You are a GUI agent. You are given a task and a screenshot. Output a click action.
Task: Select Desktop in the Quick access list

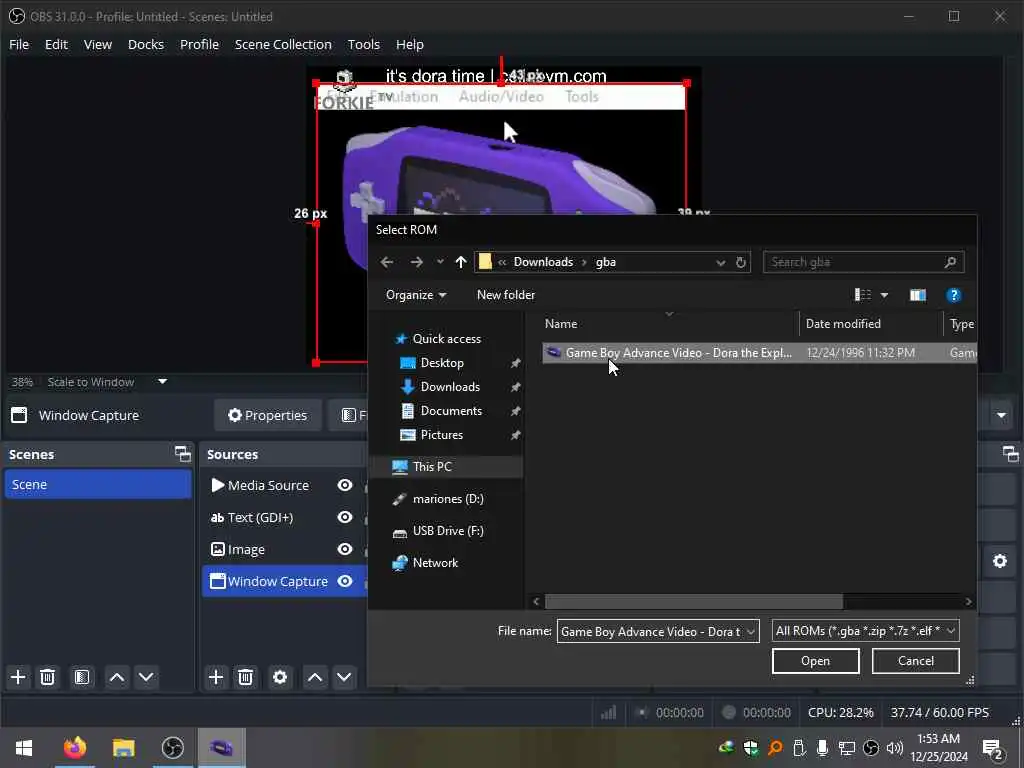coord(442,362)
